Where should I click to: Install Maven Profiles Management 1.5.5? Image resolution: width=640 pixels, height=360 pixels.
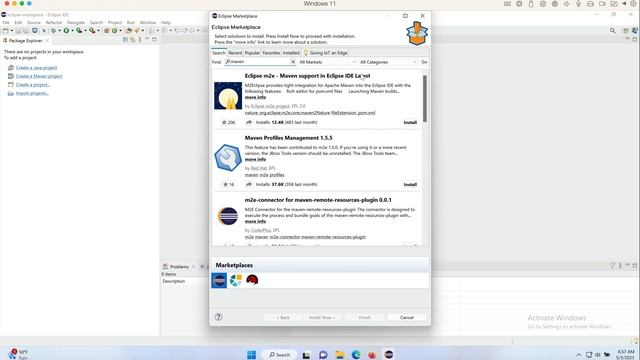point(410,184)
